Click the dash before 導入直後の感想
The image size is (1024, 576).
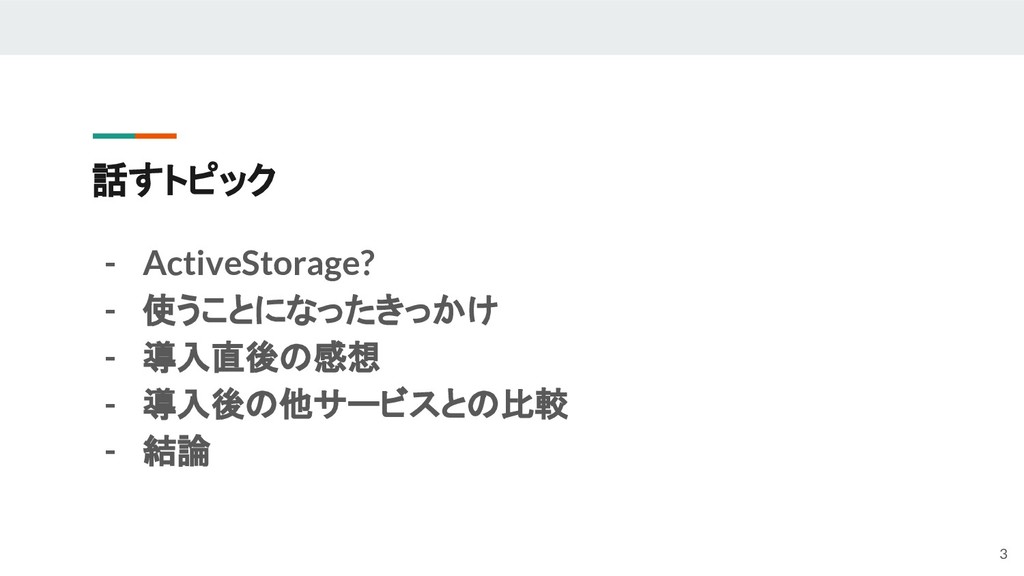pos(111,359)
